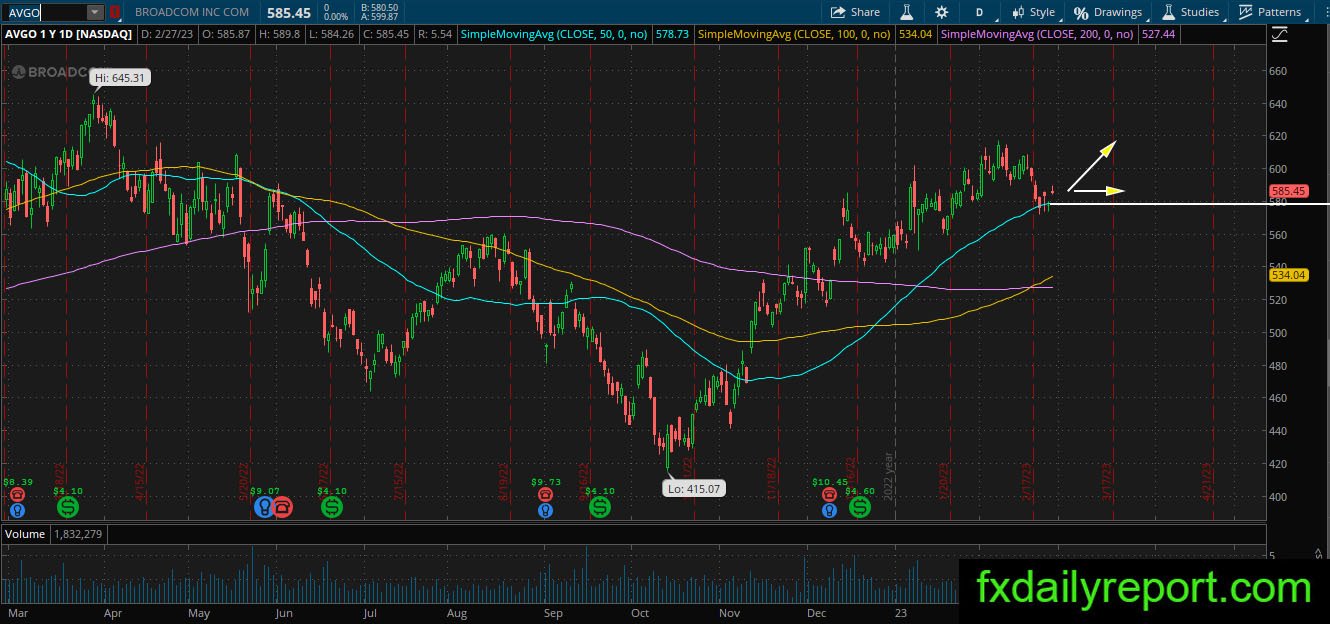The image size is (1330, 624).
Task: Click SimpleMovingAvg CLOSE 100 study label
Action: [795, 34]
